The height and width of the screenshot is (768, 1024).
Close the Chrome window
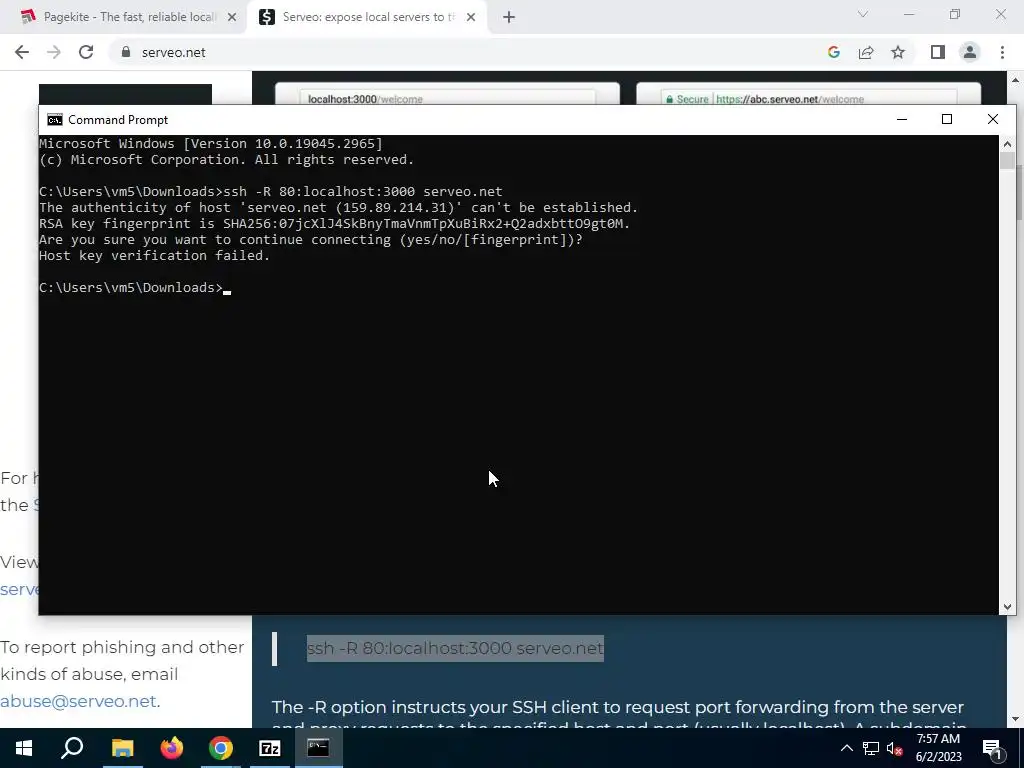(x=1000, y=14)
